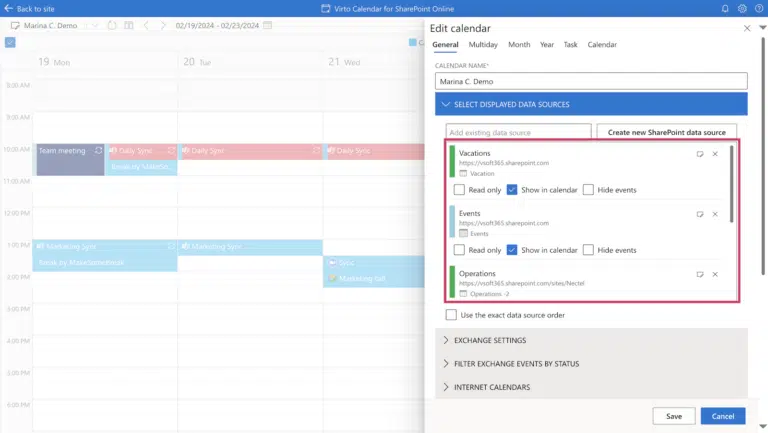This screenshot has height=433, width=768.
Task: Click the Vacation list name under Vacations
Action: tap(482, 173)
